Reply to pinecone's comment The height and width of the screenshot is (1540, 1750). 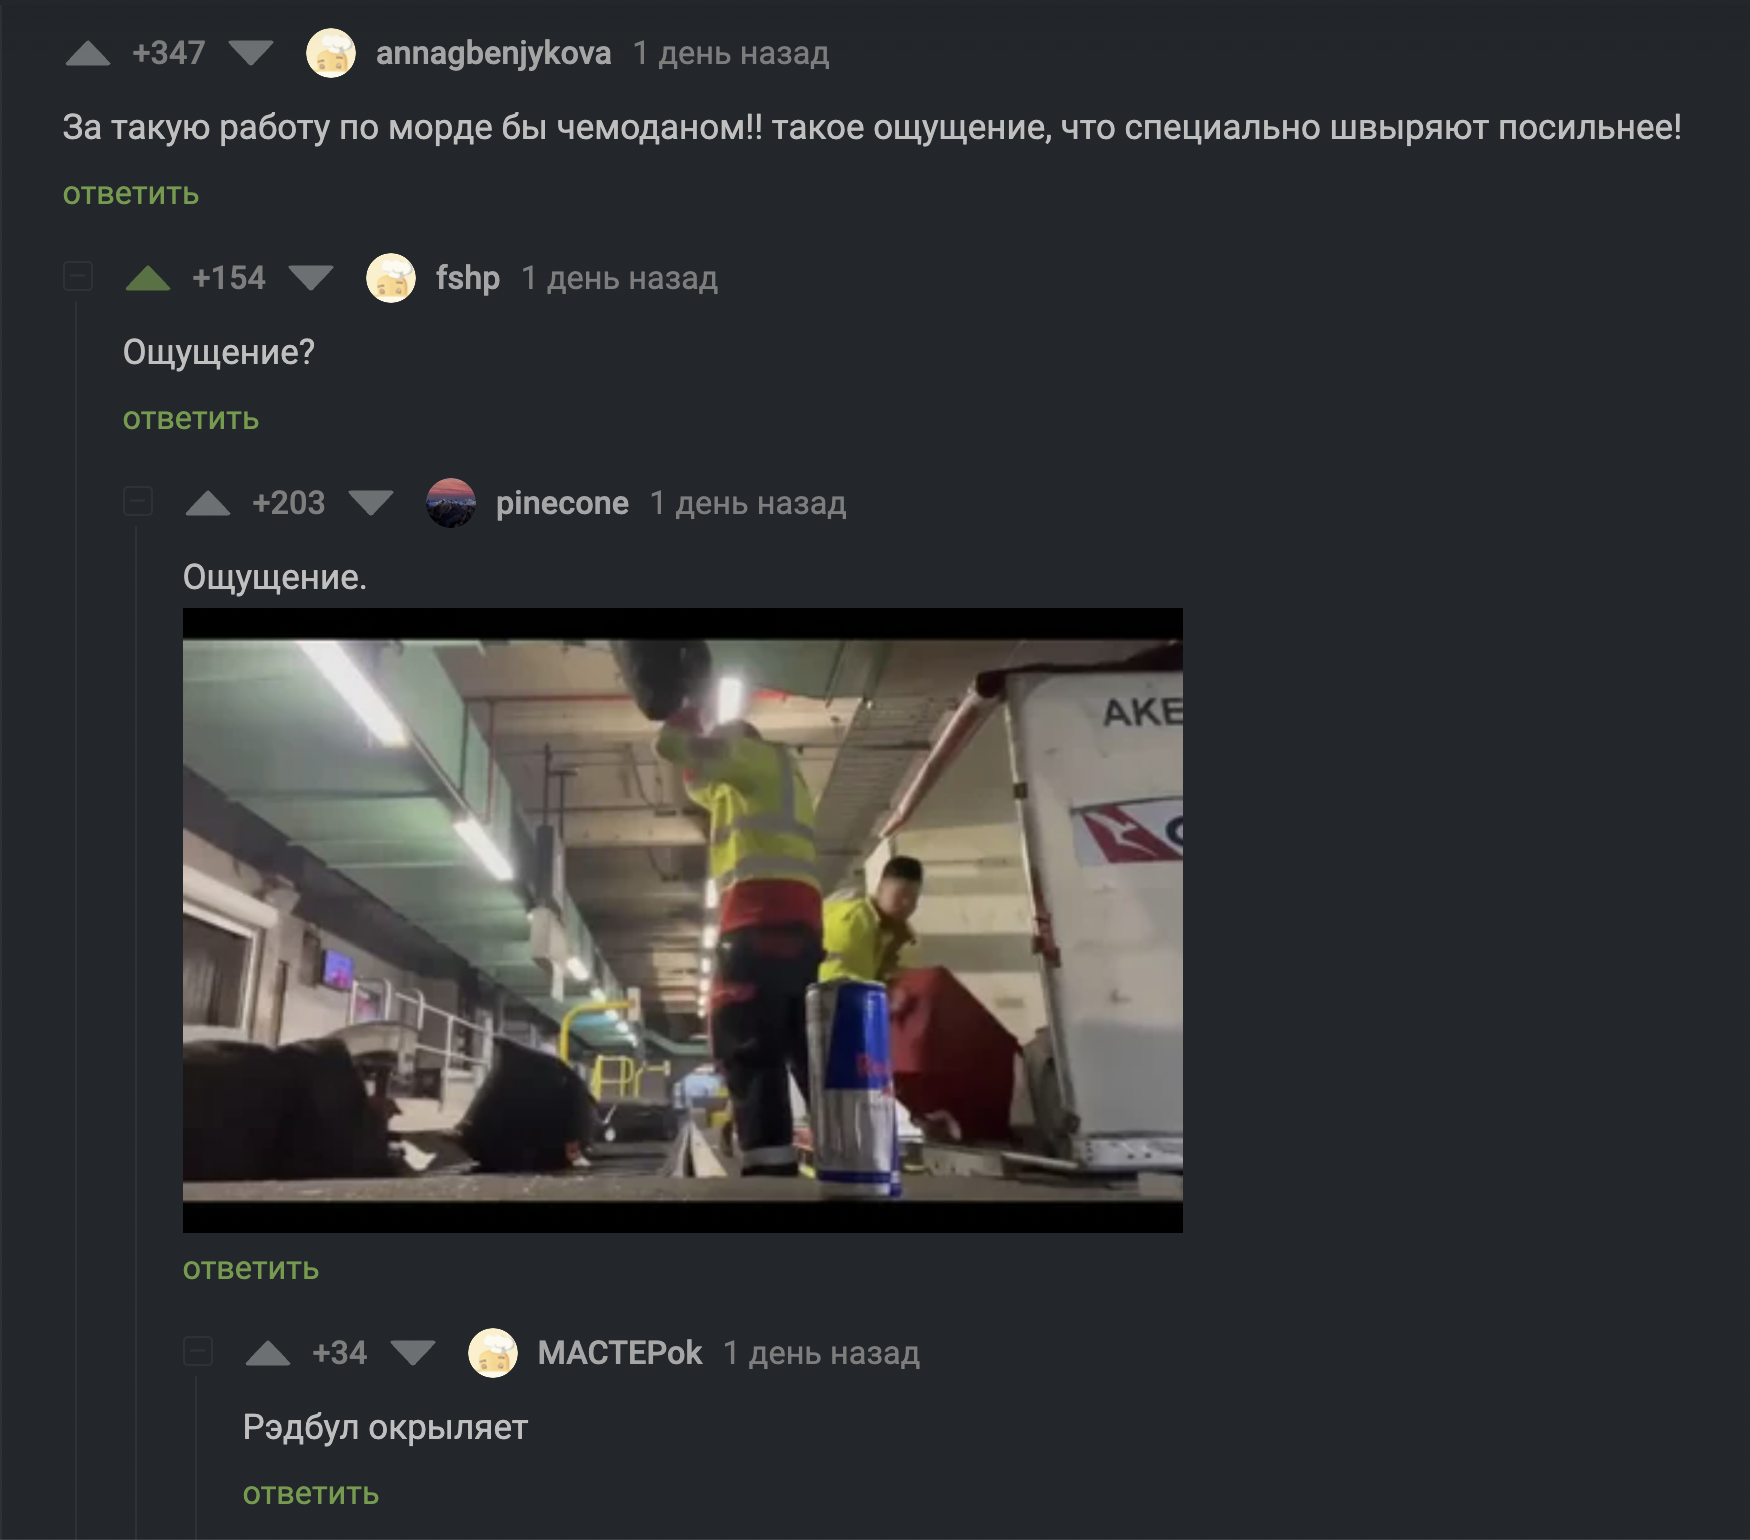(251, 1269)
